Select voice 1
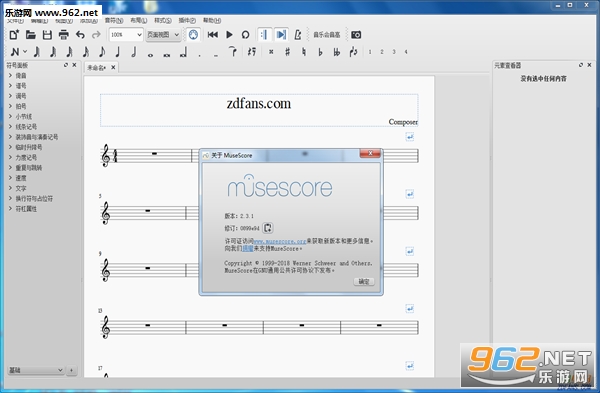The image size is (600, 393). (370, 52)
